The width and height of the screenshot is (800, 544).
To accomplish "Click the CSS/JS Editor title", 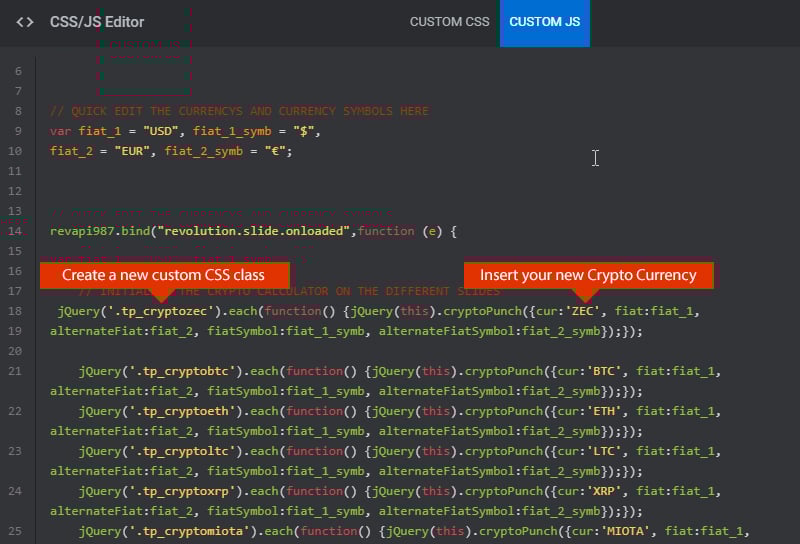I will (x=97, y=22).
